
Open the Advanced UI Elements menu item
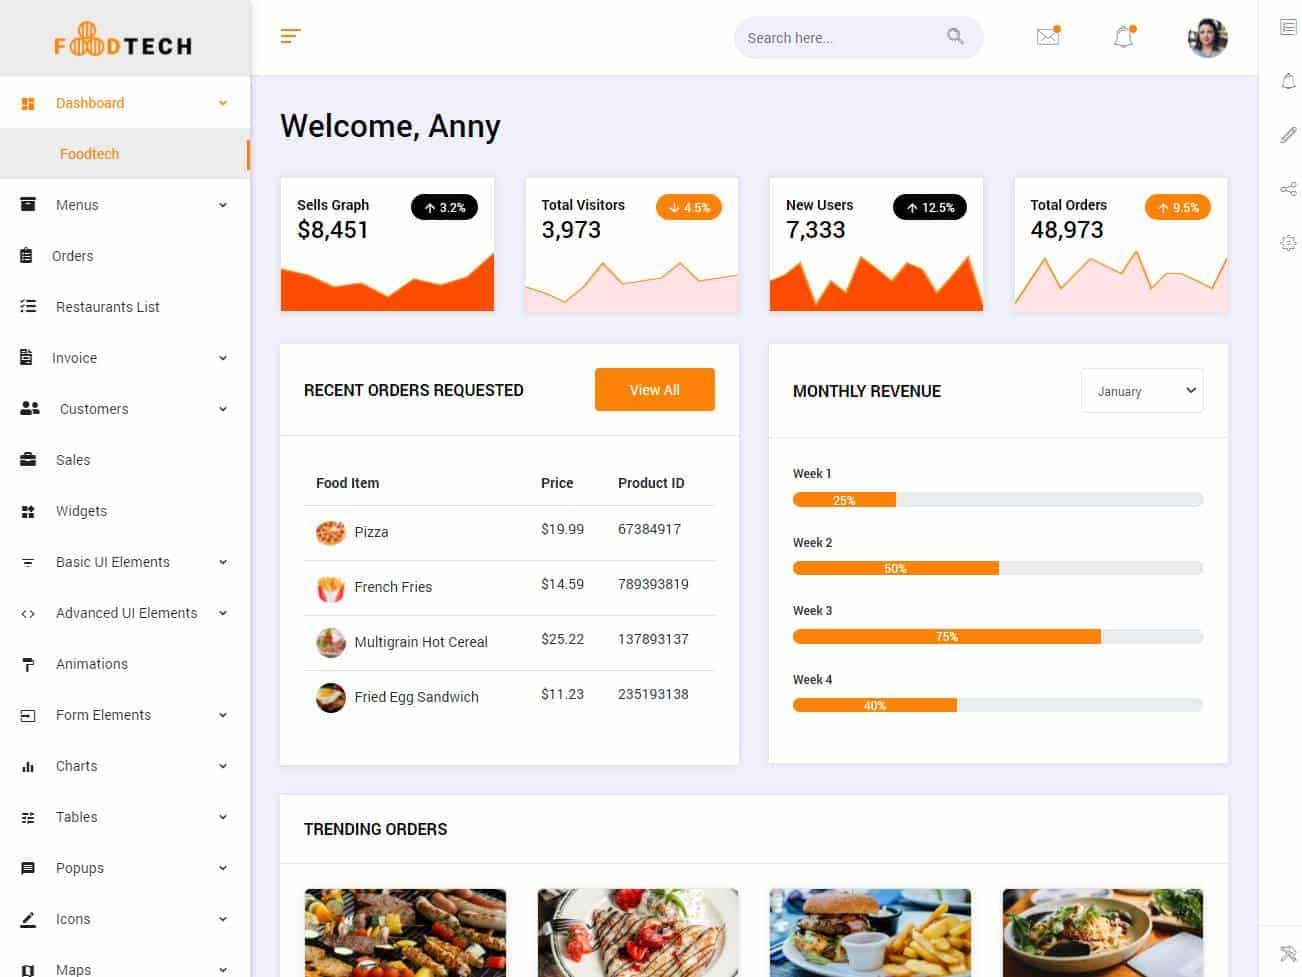click(x=124, y=613)
